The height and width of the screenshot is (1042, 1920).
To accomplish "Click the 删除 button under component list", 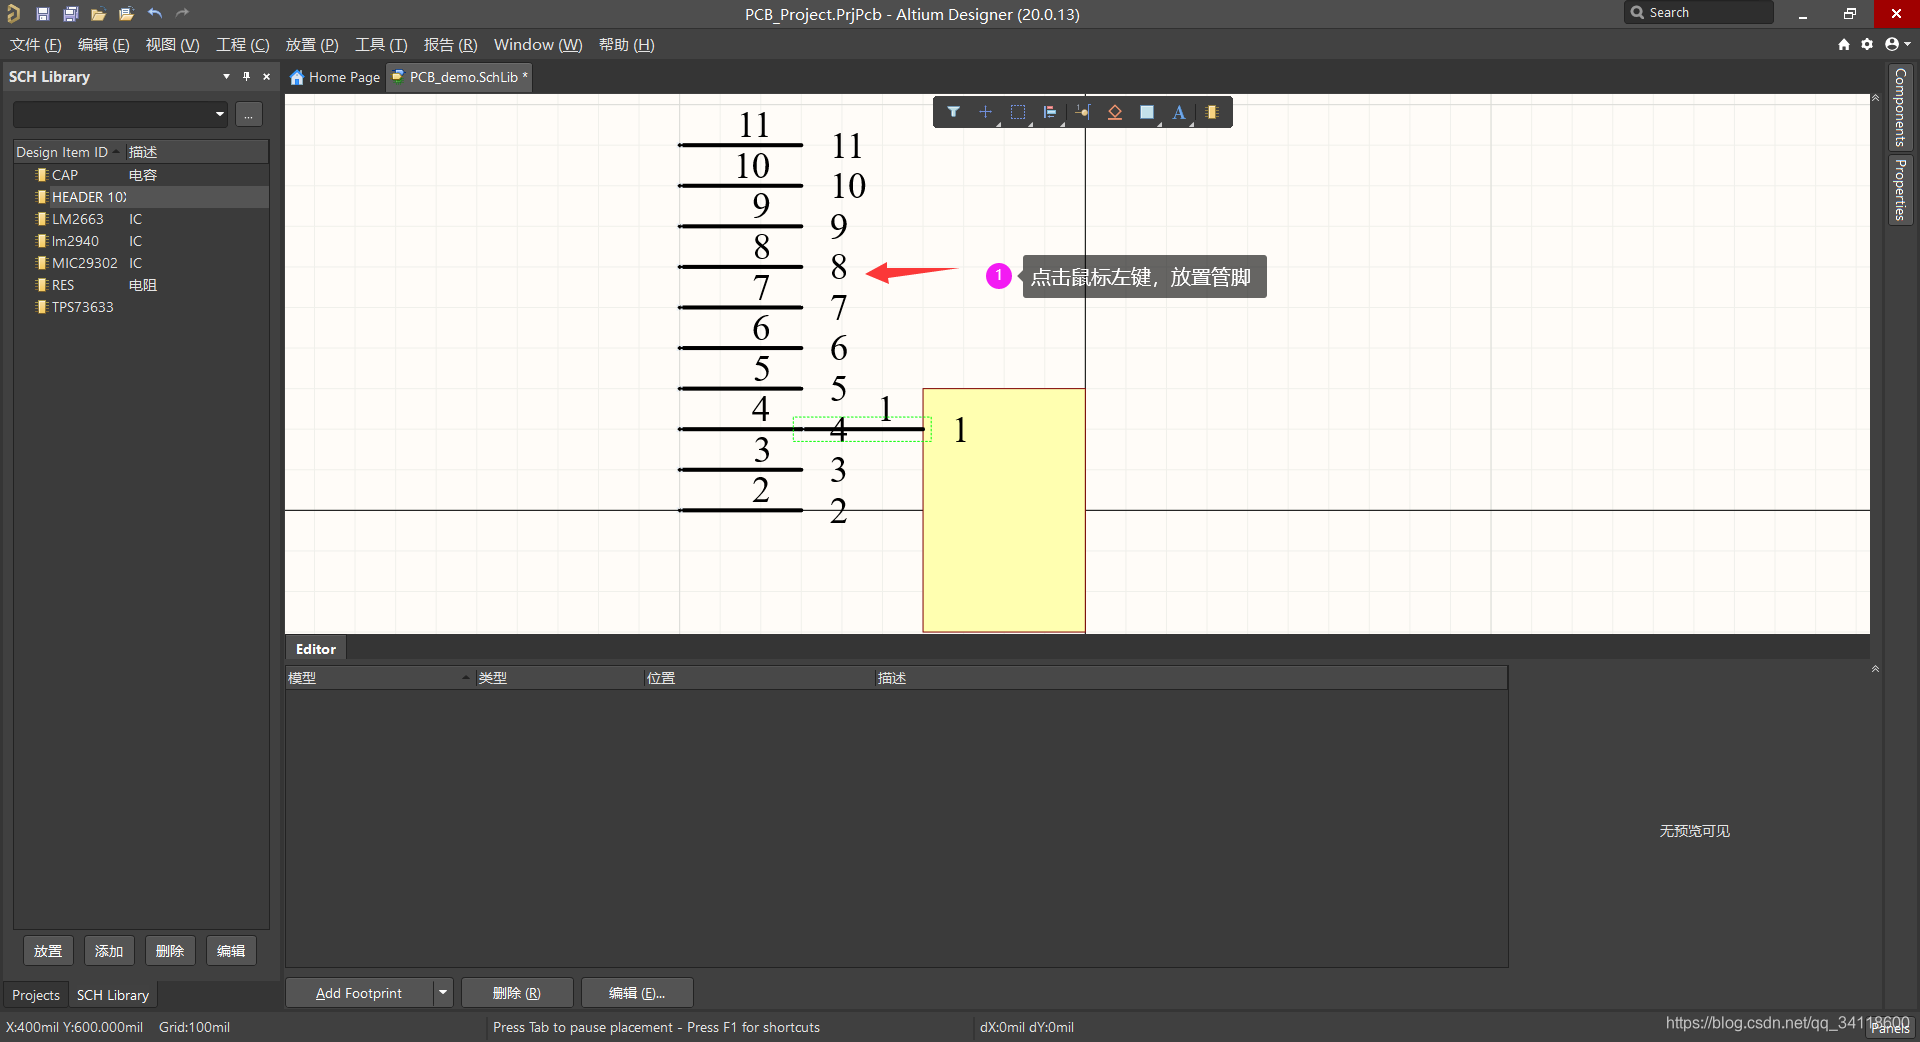I will click(x=170, y=951).
